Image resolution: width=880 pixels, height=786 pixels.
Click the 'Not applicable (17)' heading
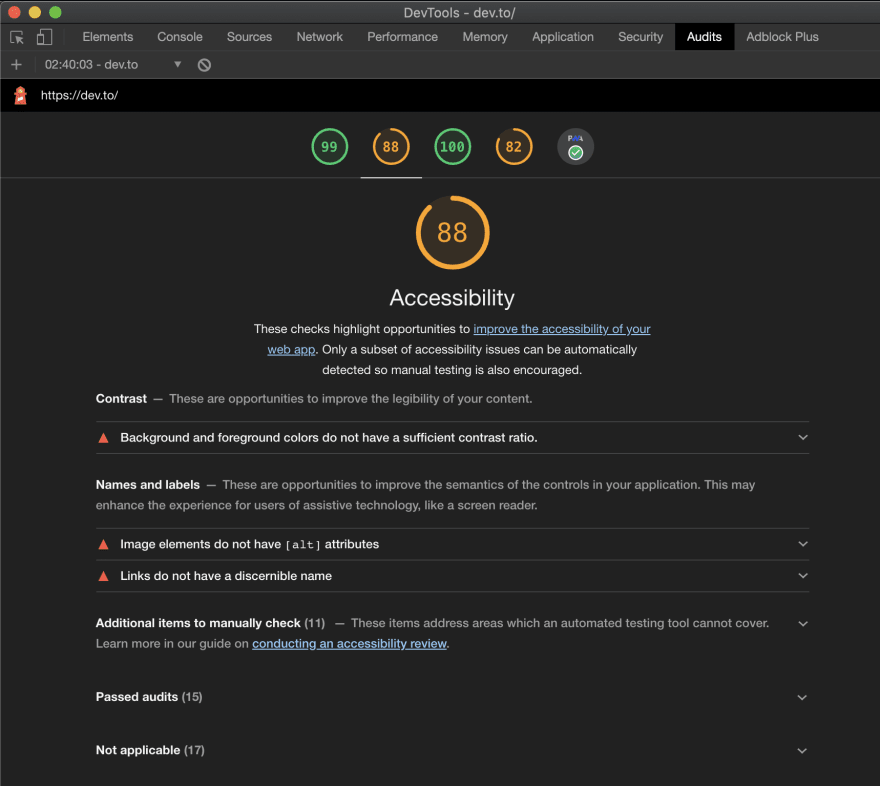pos(150,750)
